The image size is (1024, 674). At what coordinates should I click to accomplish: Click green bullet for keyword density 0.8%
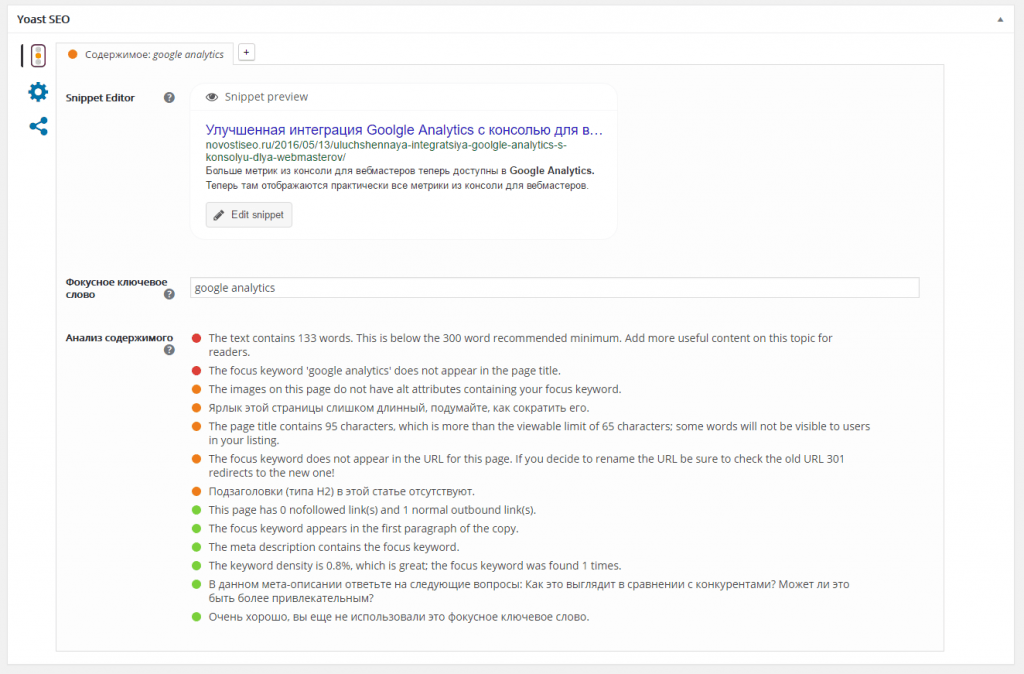click(x=196, y=566)
